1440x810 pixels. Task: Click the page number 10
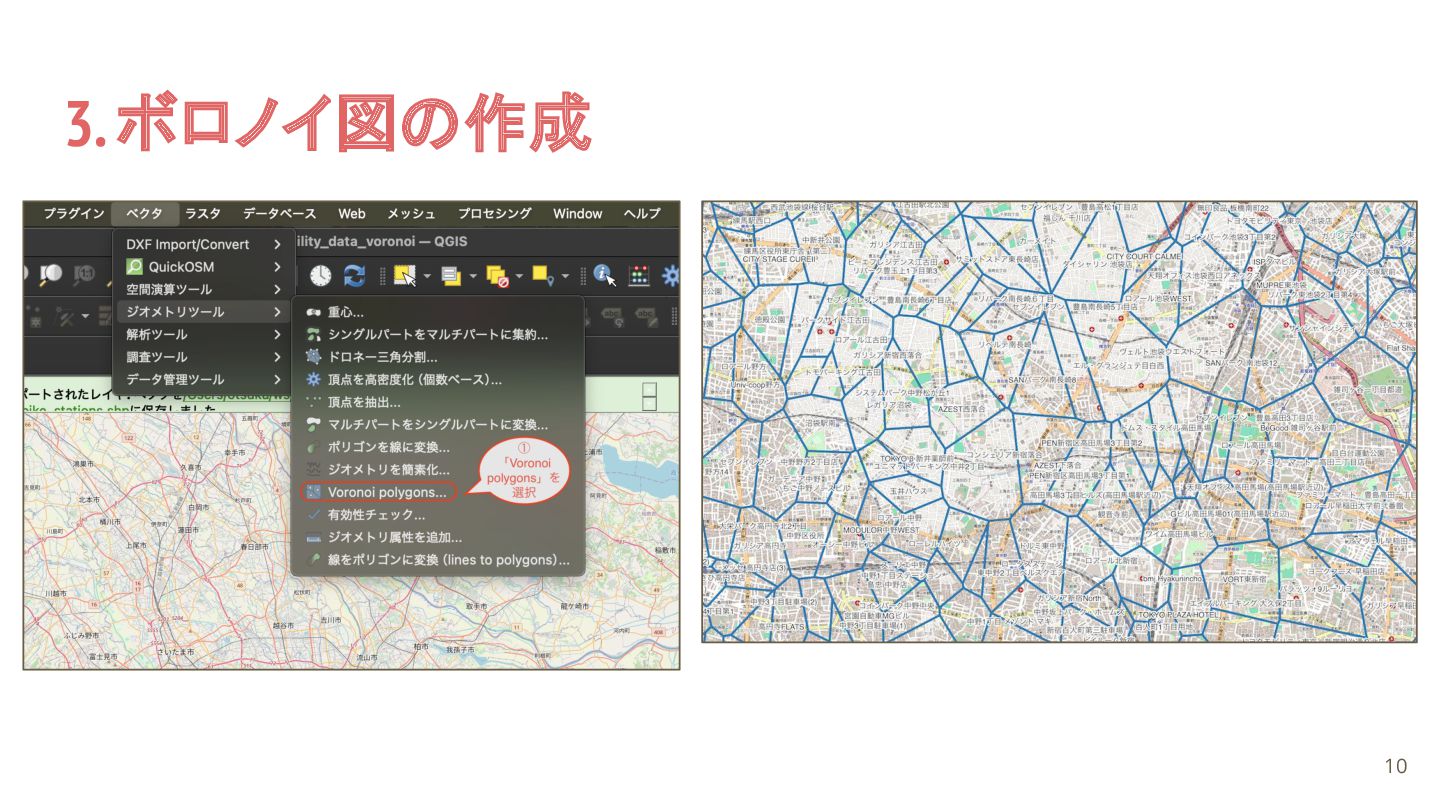(x=1395, y=766)
